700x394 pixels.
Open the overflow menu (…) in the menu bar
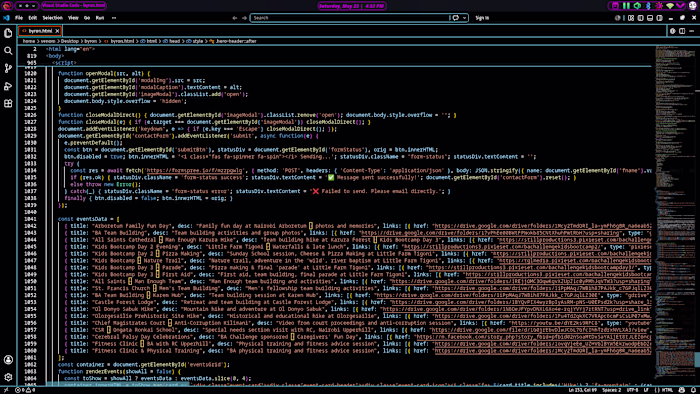point(114,18)
